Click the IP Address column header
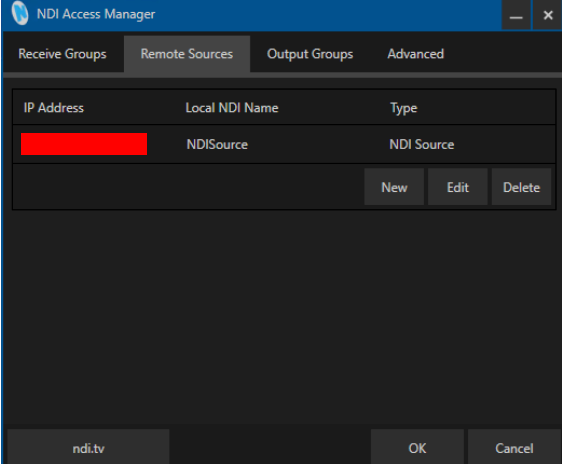Screen dimensions: 562x464 [54, 107]
